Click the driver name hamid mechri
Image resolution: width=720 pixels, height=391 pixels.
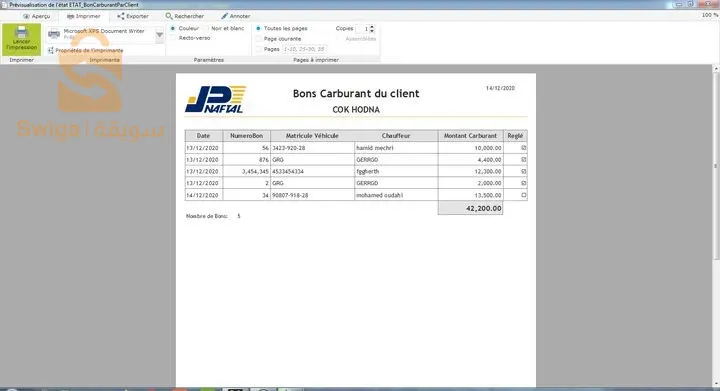(375, 148)
